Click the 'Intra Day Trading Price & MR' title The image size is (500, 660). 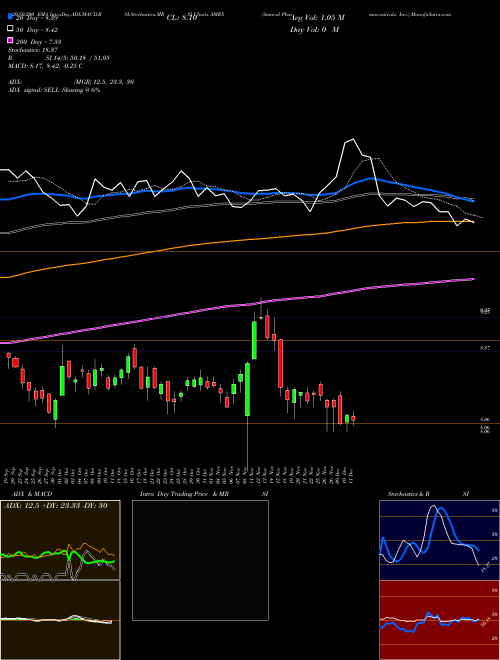pyautogui.click(x=184, y=494)
